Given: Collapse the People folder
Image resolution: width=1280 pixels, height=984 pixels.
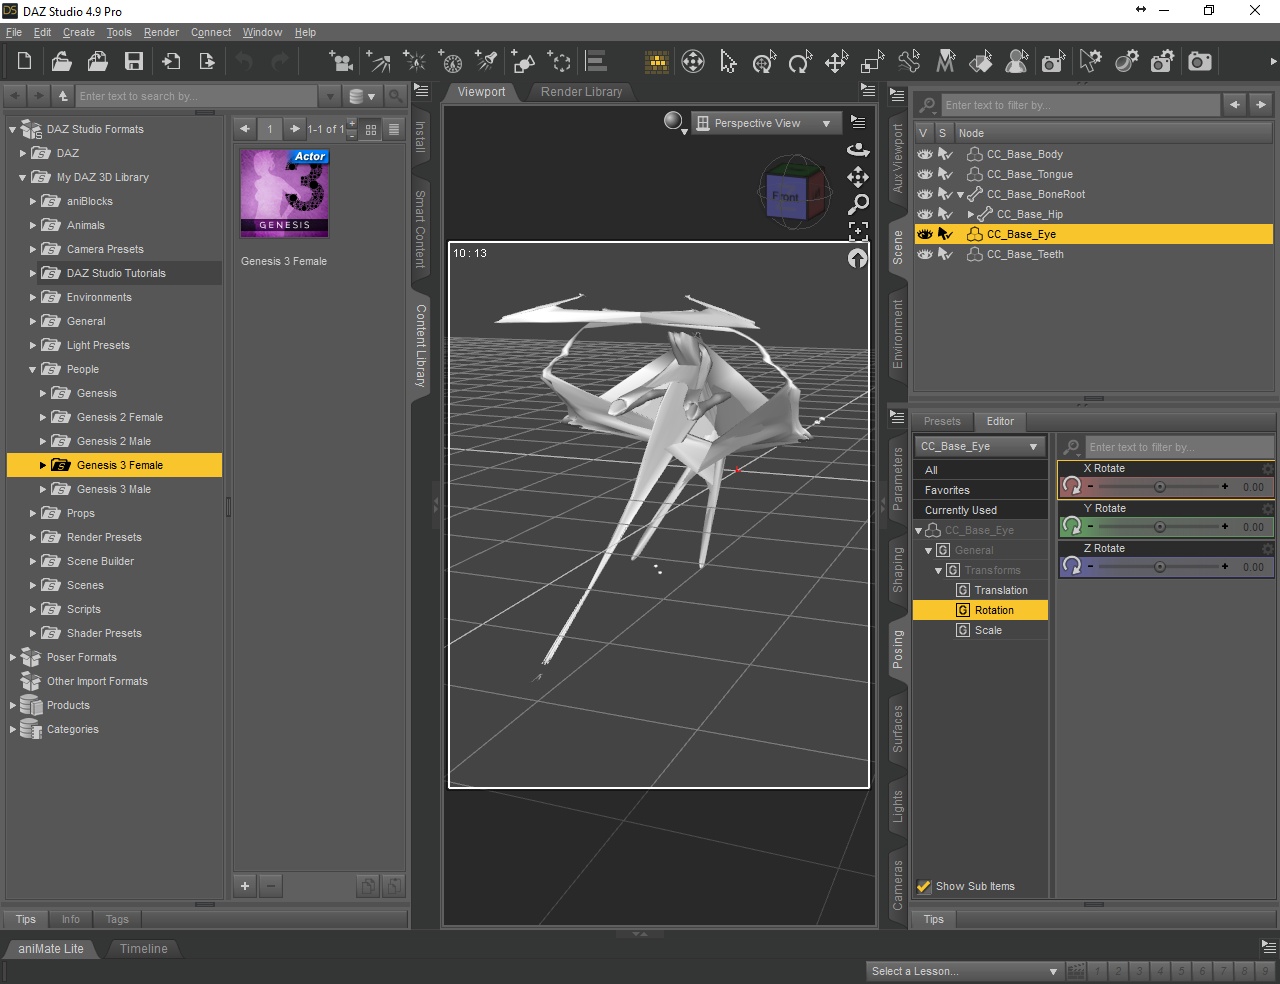Looking at the screenshot, I should (x=33, y=369).
